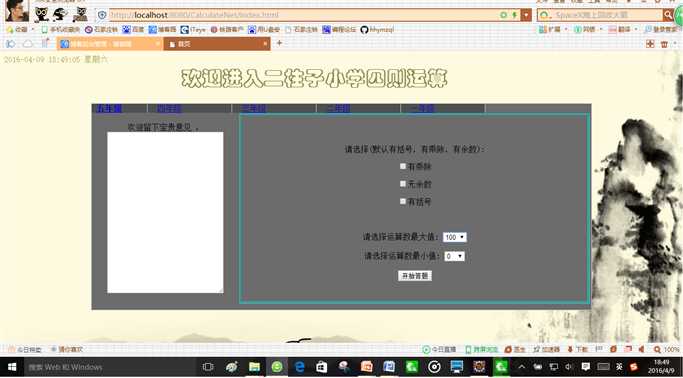Viewport: 683px width, 378px height.
Task: Open the 翻译 translate dropdown
Action: pos(623,30)
